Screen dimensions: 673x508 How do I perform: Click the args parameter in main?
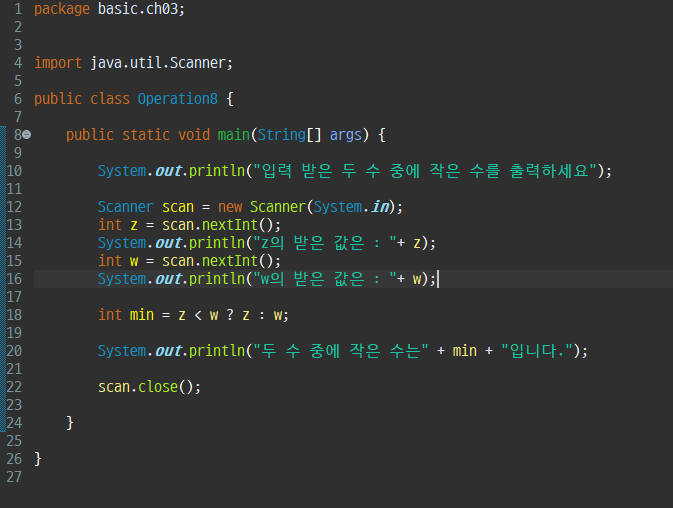(346, 135)
